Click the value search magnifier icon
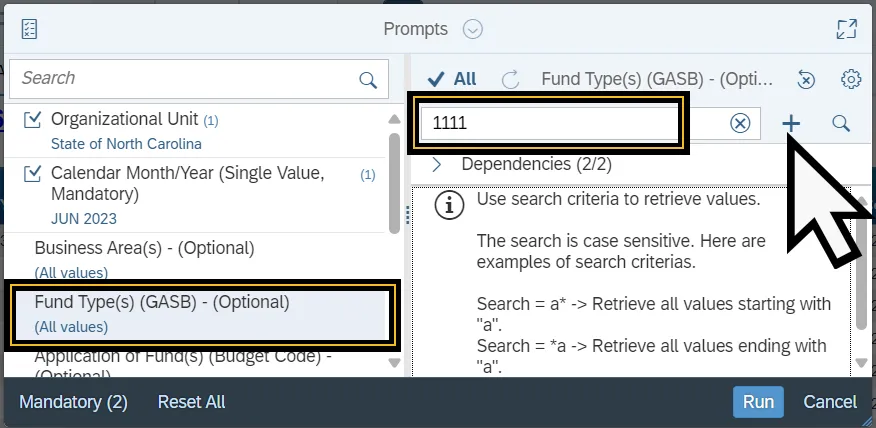Image resolution: width=876 pixels, height=428 pixels. pos(841,123)
